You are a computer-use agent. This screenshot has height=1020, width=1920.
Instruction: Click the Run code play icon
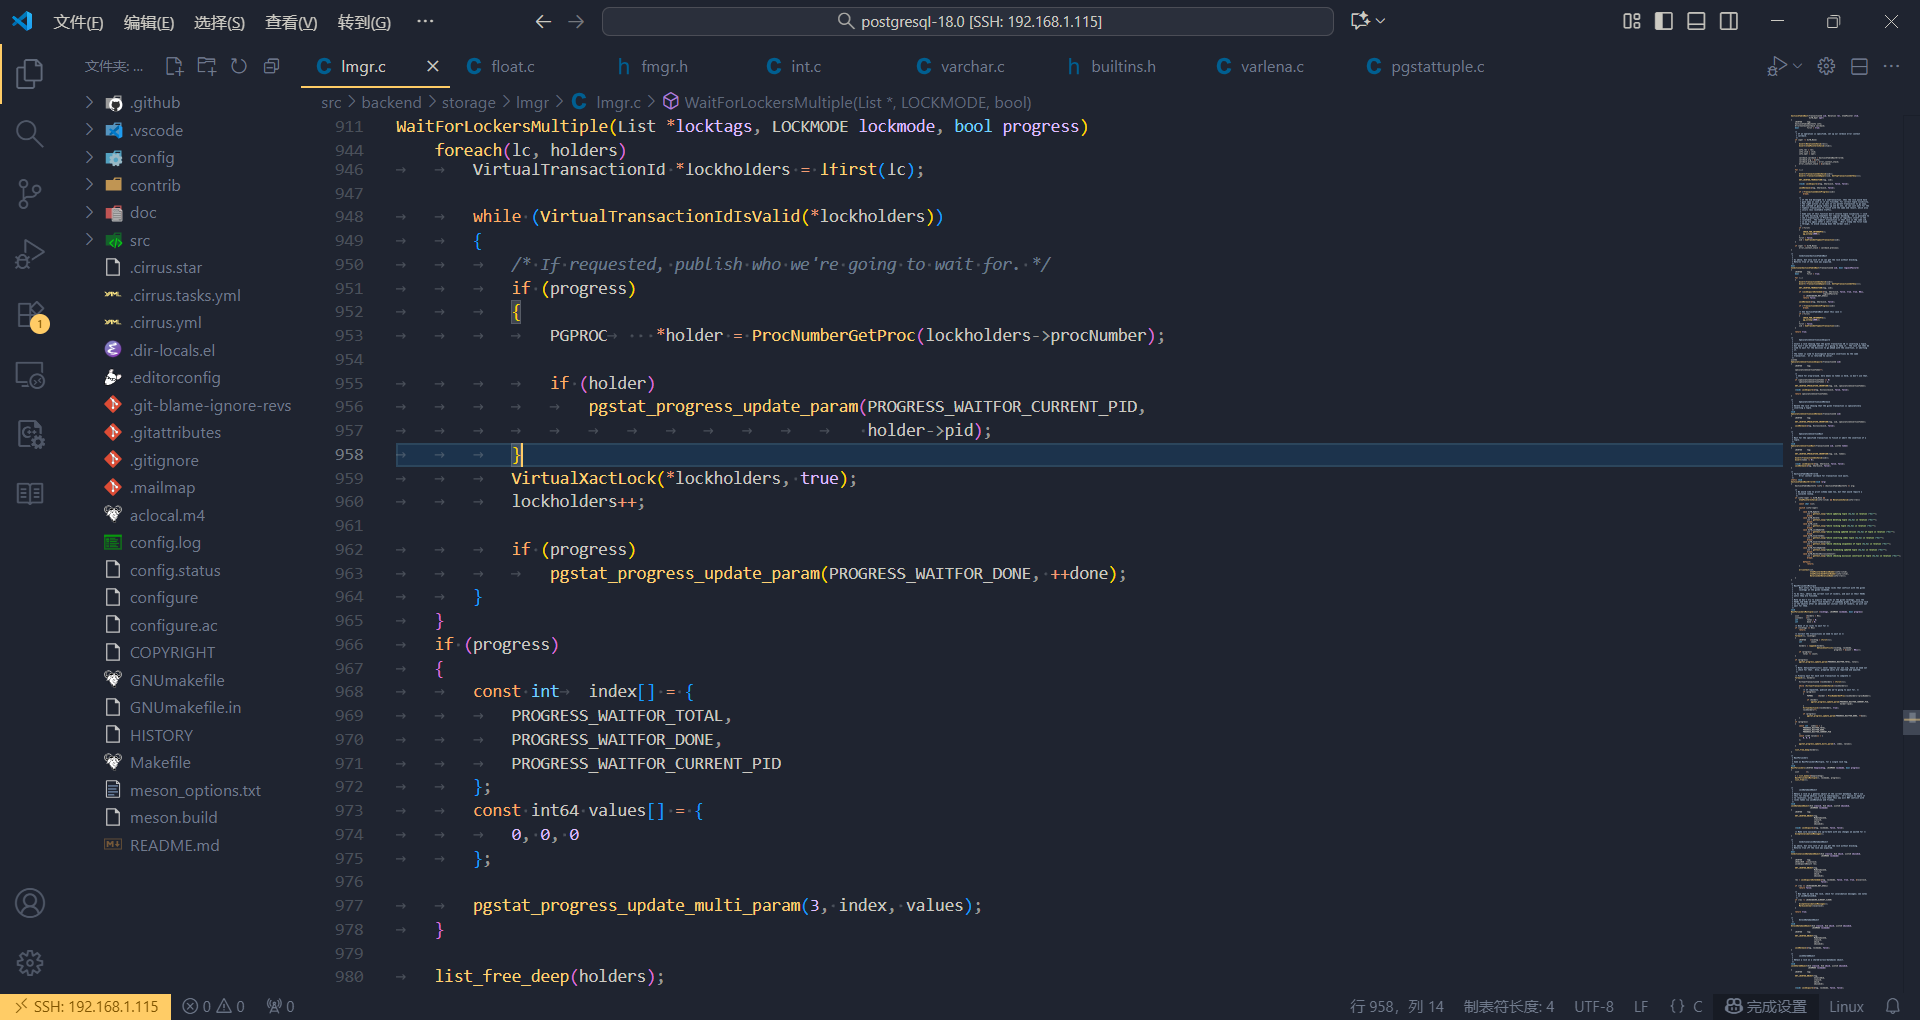click(1775, 66)
